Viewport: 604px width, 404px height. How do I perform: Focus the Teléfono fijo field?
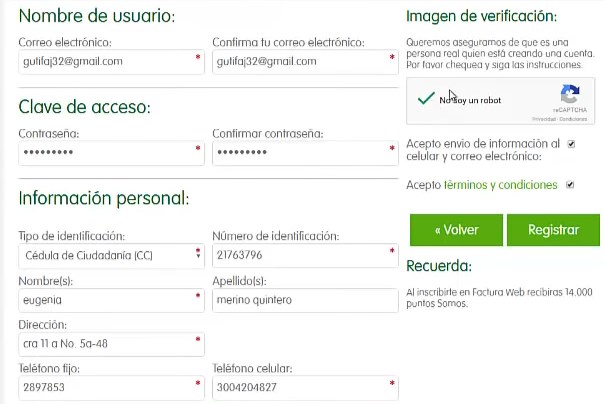111,388
